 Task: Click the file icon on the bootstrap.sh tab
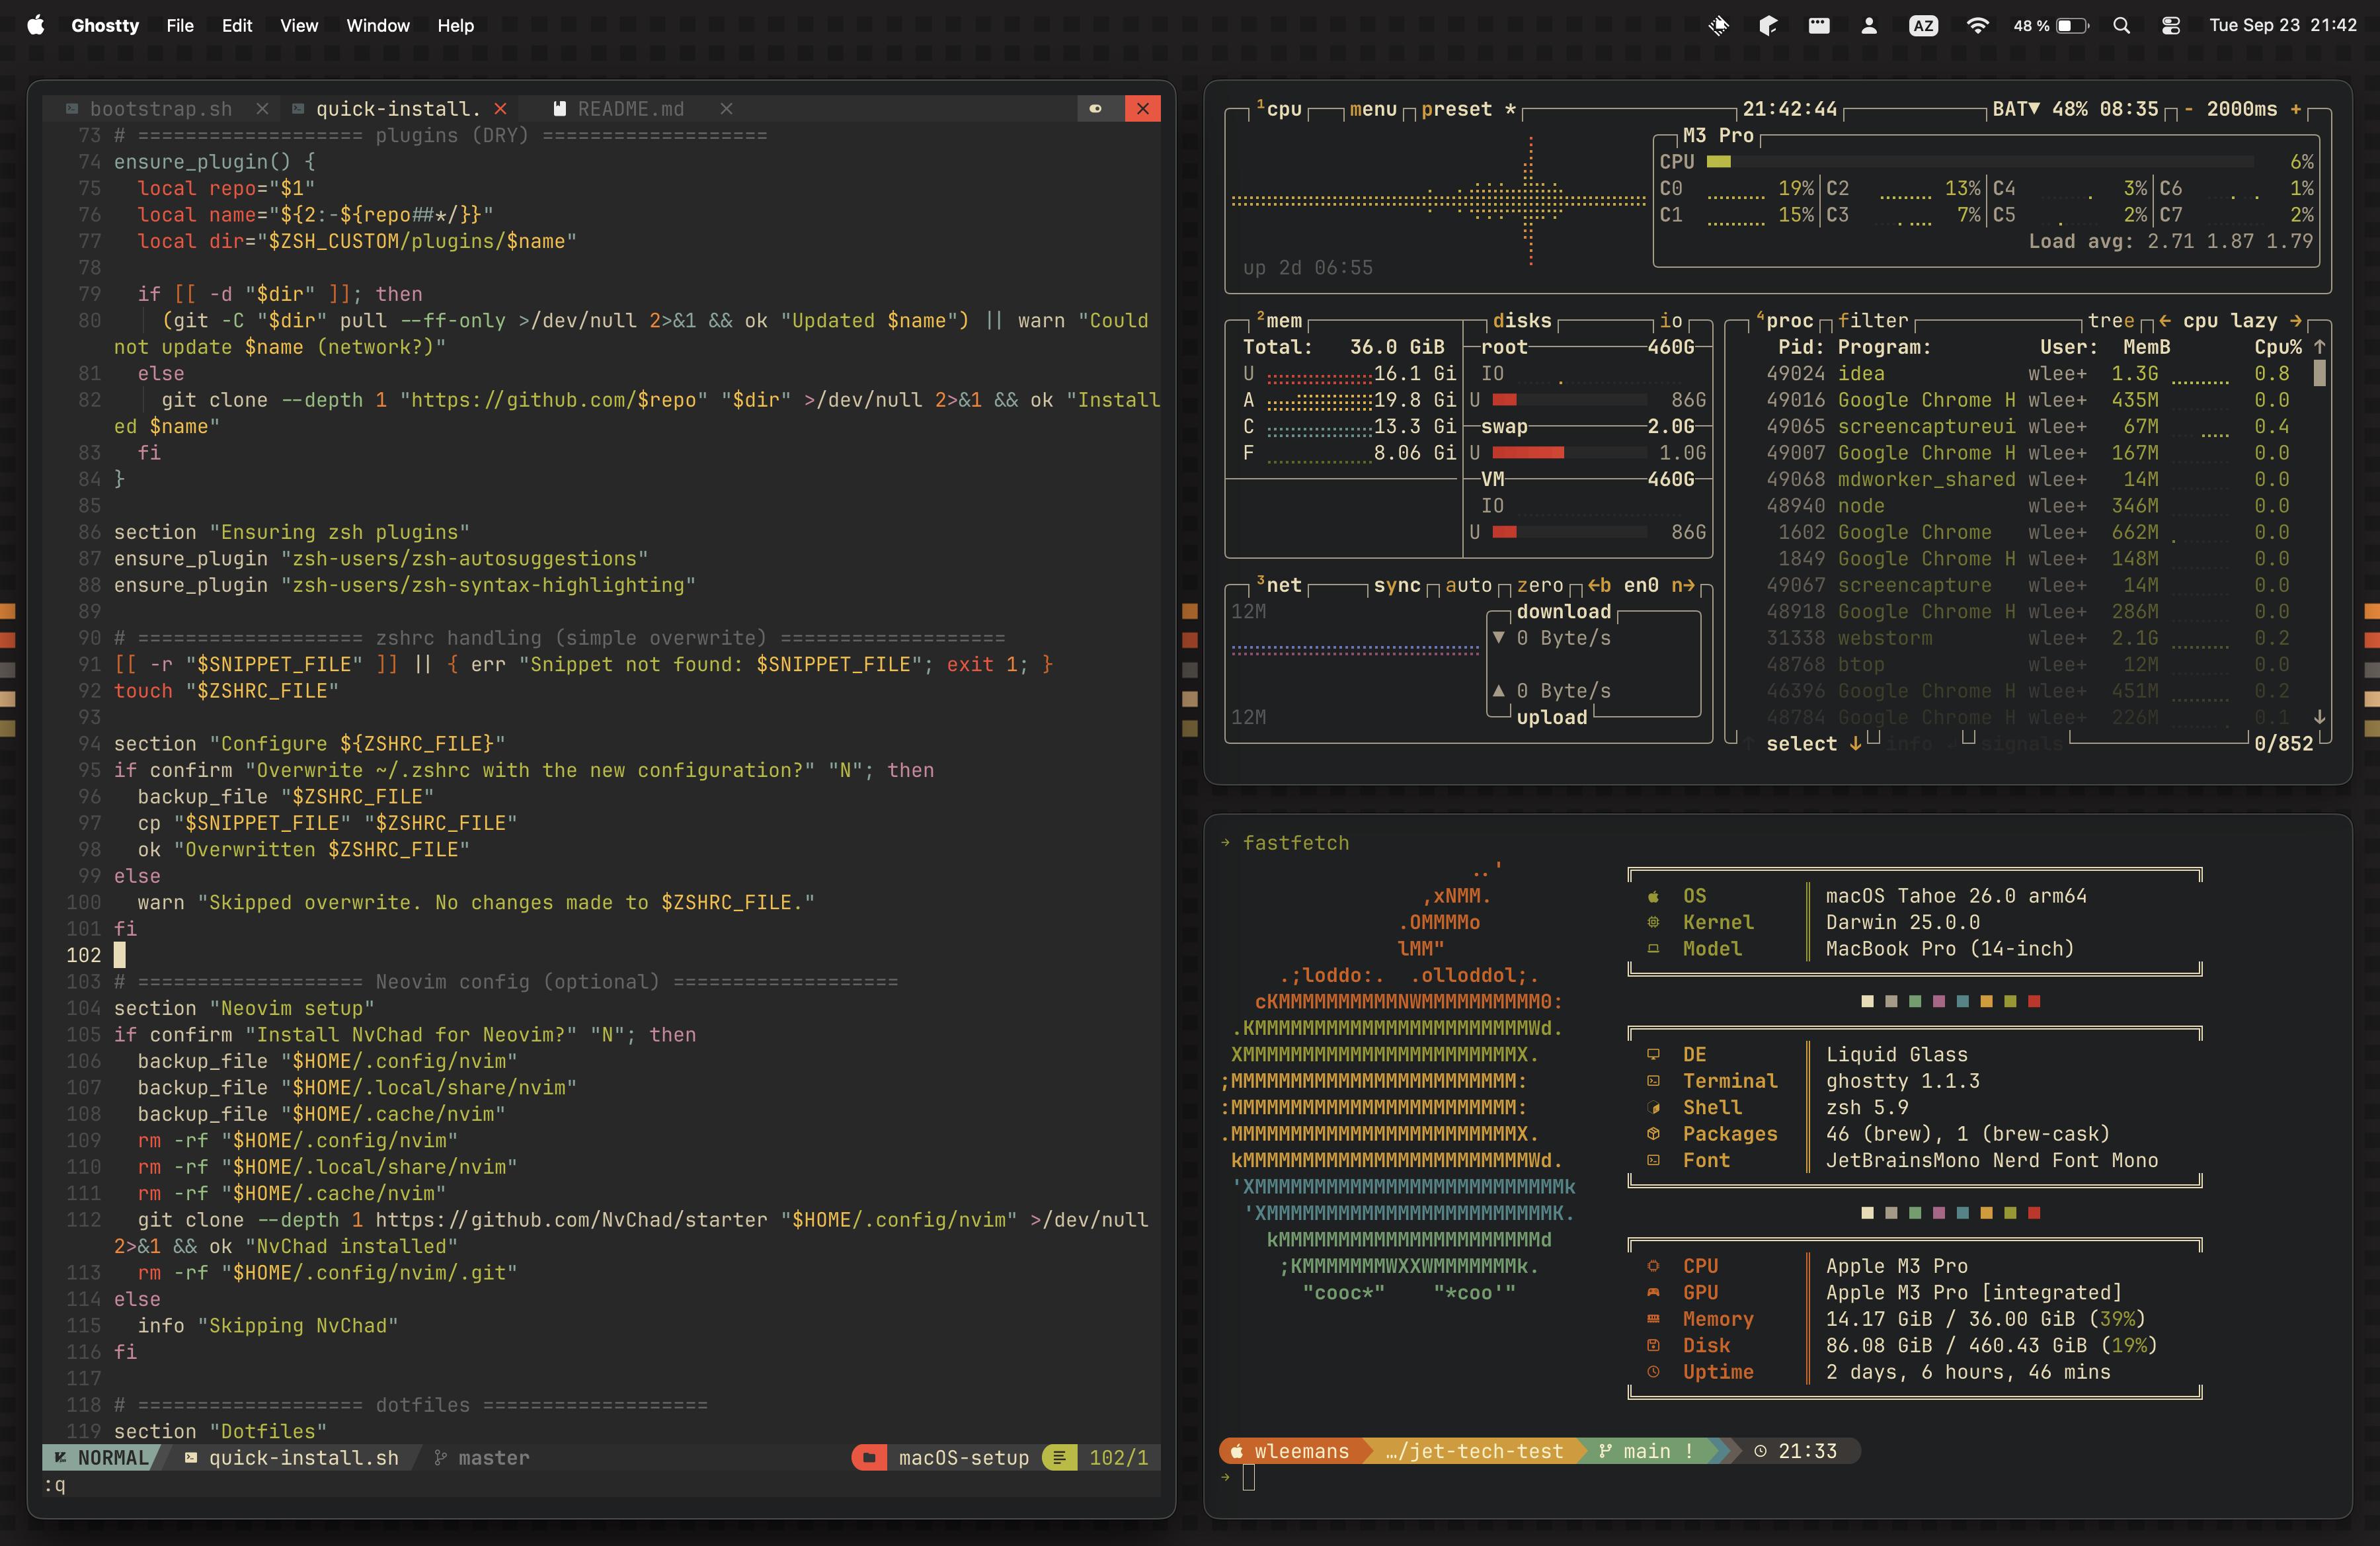[72, 109]
